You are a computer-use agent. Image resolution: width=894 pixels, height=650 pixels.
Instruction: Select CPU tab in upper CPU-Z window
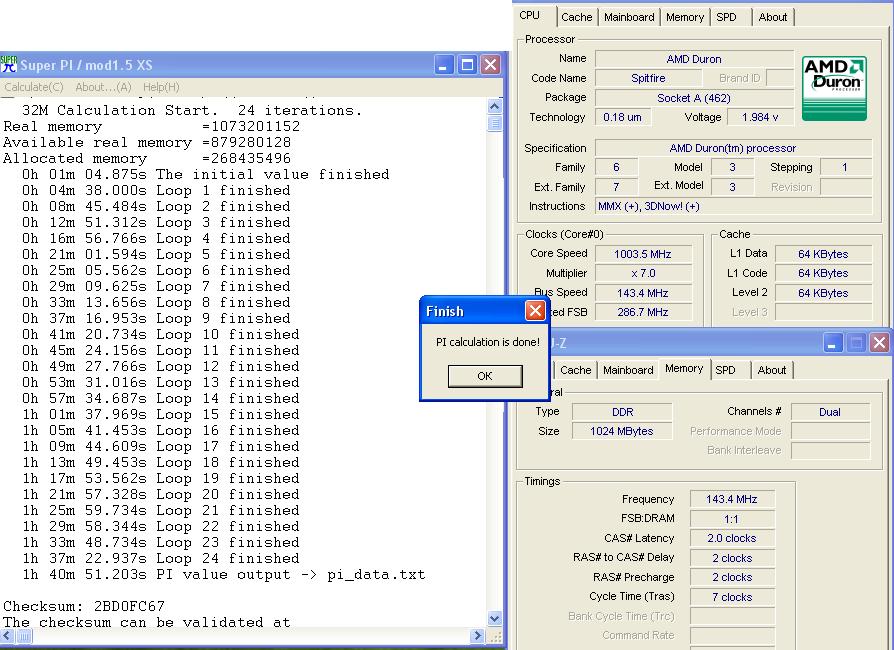point(530,15)
